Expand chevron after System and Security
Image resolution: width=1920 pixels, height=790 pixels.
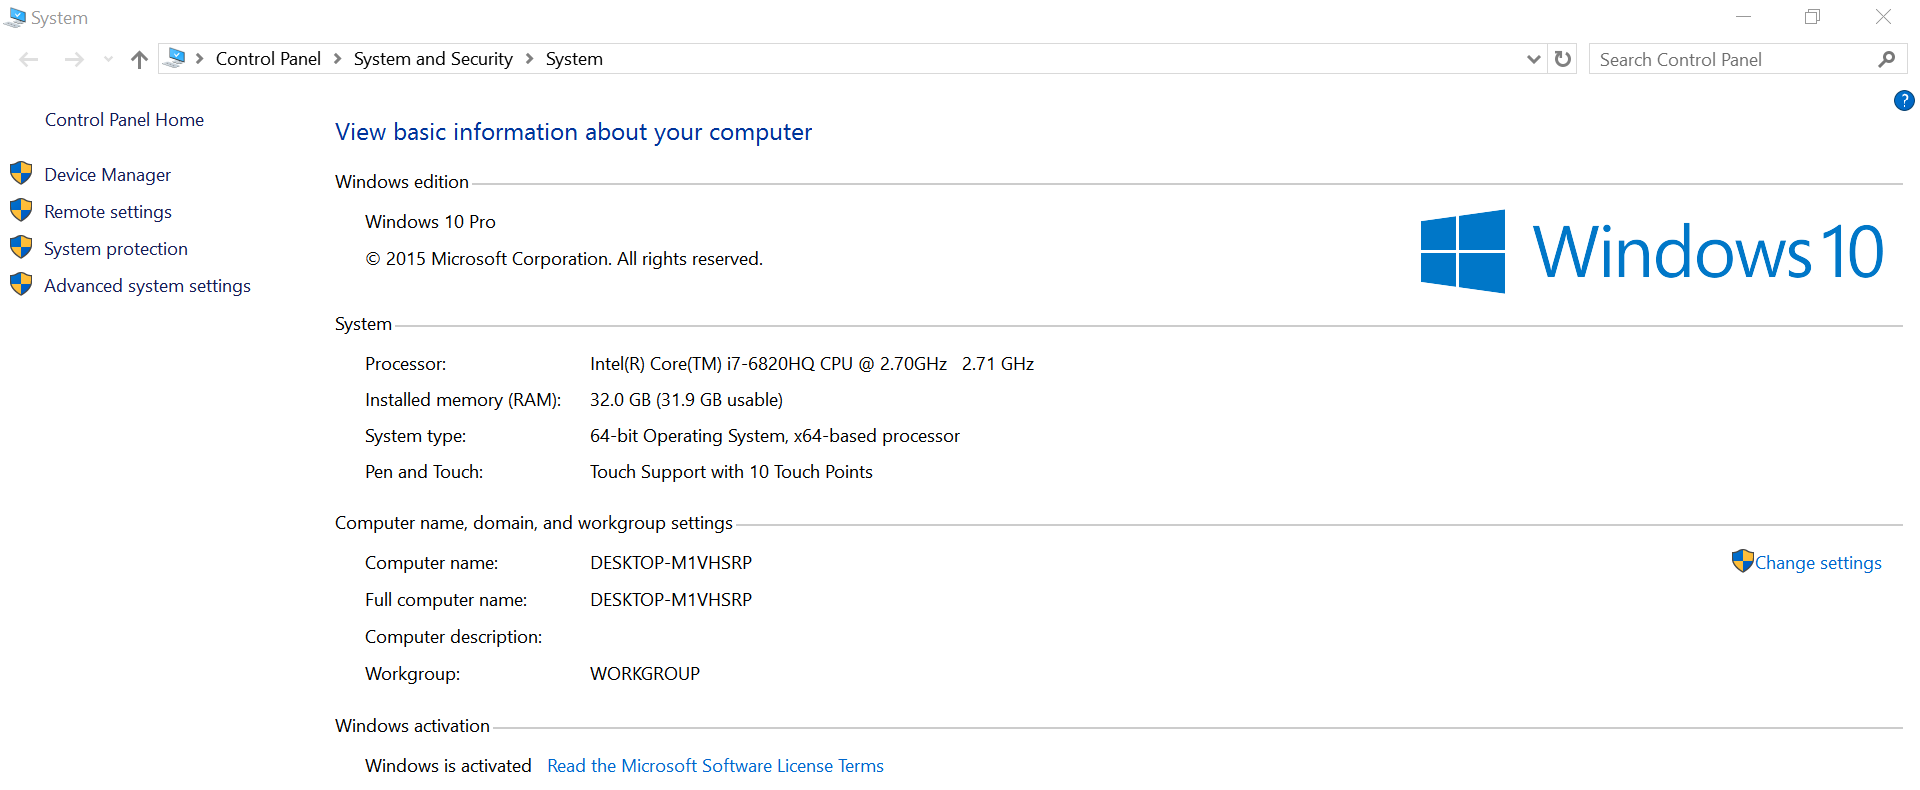[530, 59]
